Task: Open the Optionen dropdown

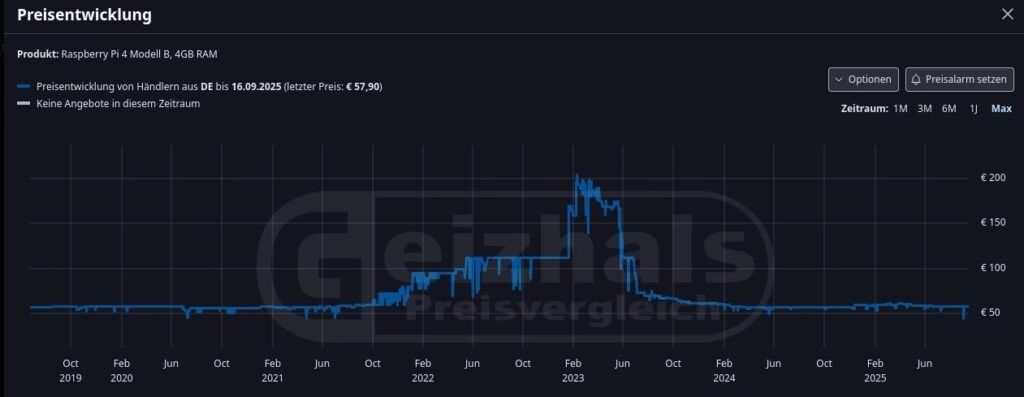Action: point(863,80)
